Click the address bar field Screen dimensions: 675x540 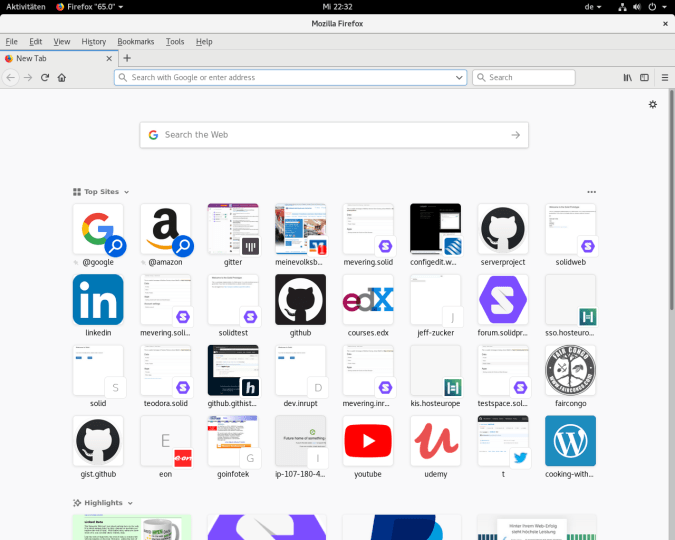[x=291, y=78]
